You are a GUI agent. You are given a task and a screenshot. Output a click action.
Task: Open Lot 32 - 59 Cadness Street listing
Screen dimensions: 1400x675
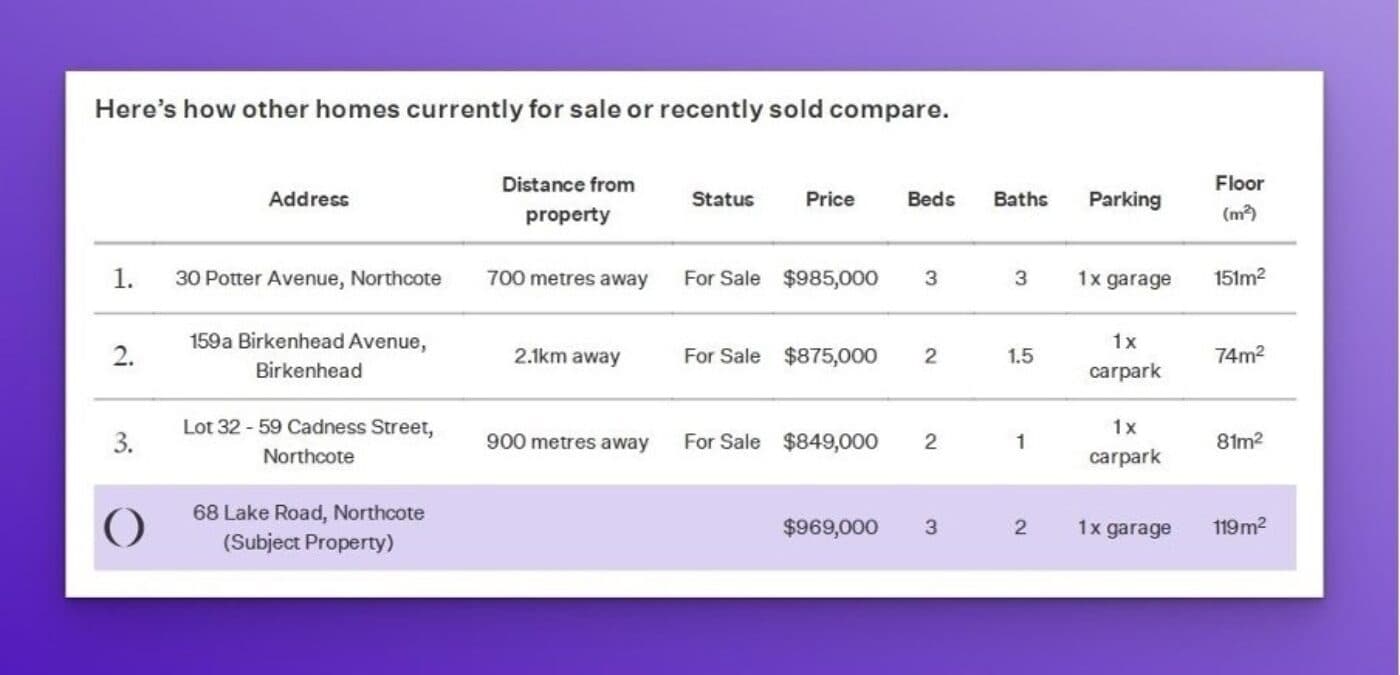308,442
